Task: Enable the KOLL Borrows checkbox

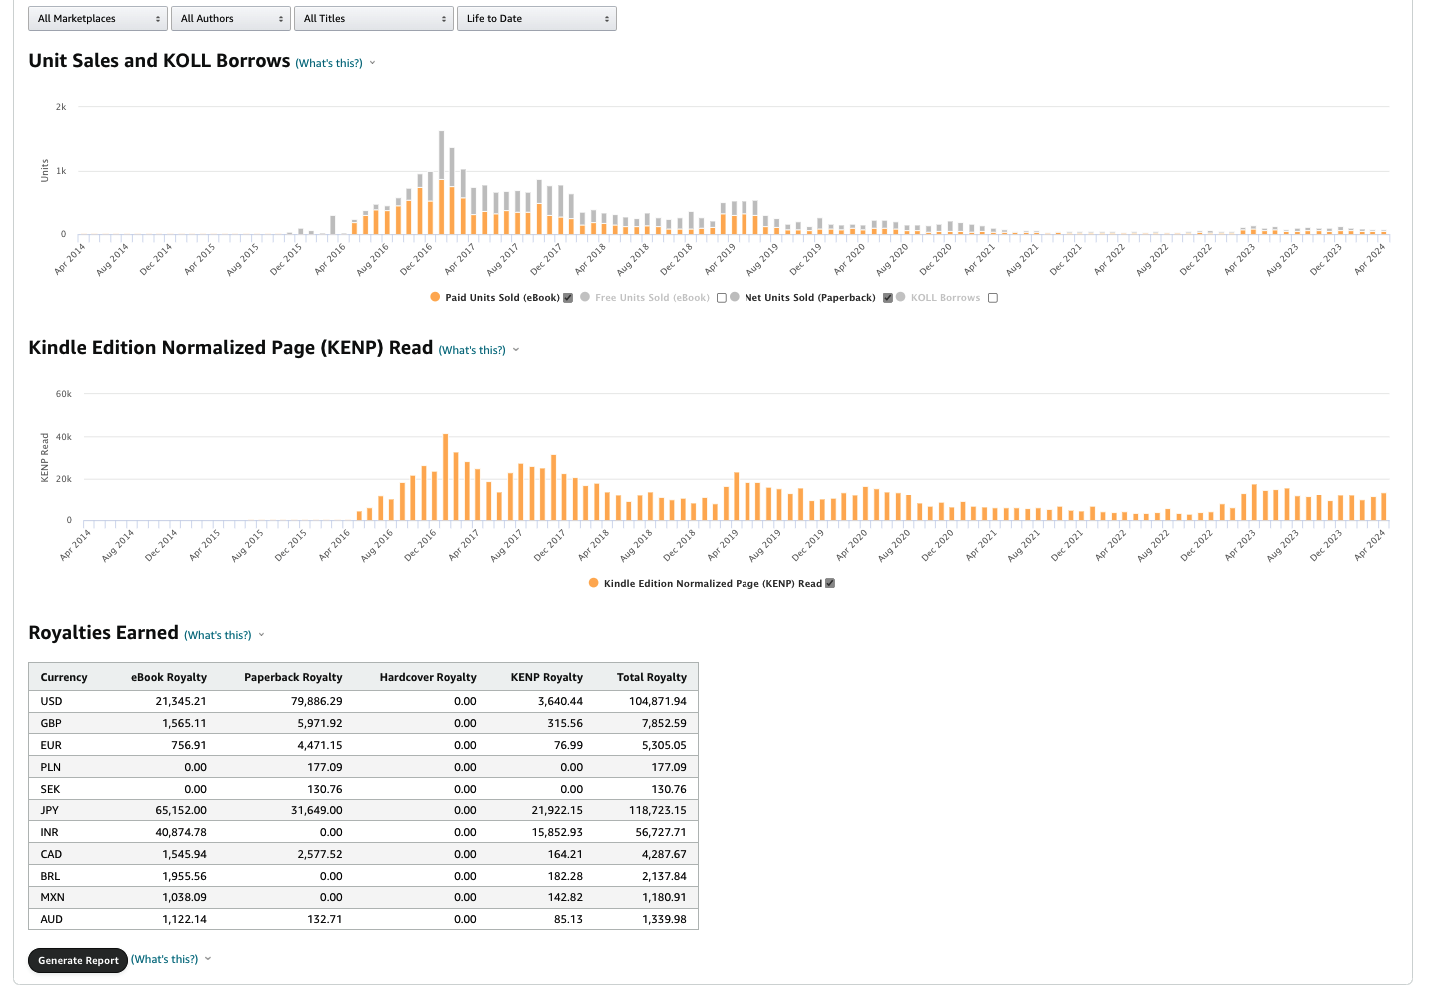Action: coord(993,298)
